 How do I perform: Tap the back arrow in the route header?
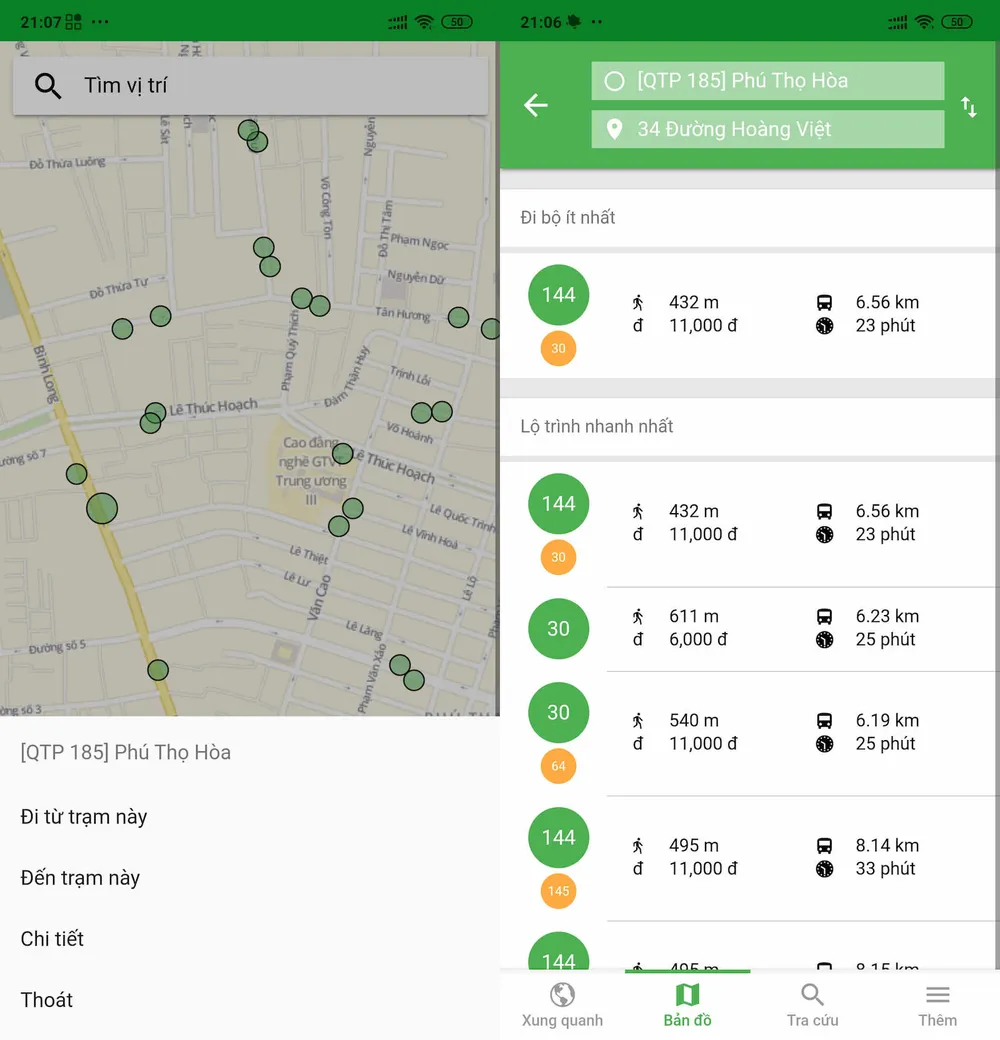pyautogui.click(x=536, y=105)
